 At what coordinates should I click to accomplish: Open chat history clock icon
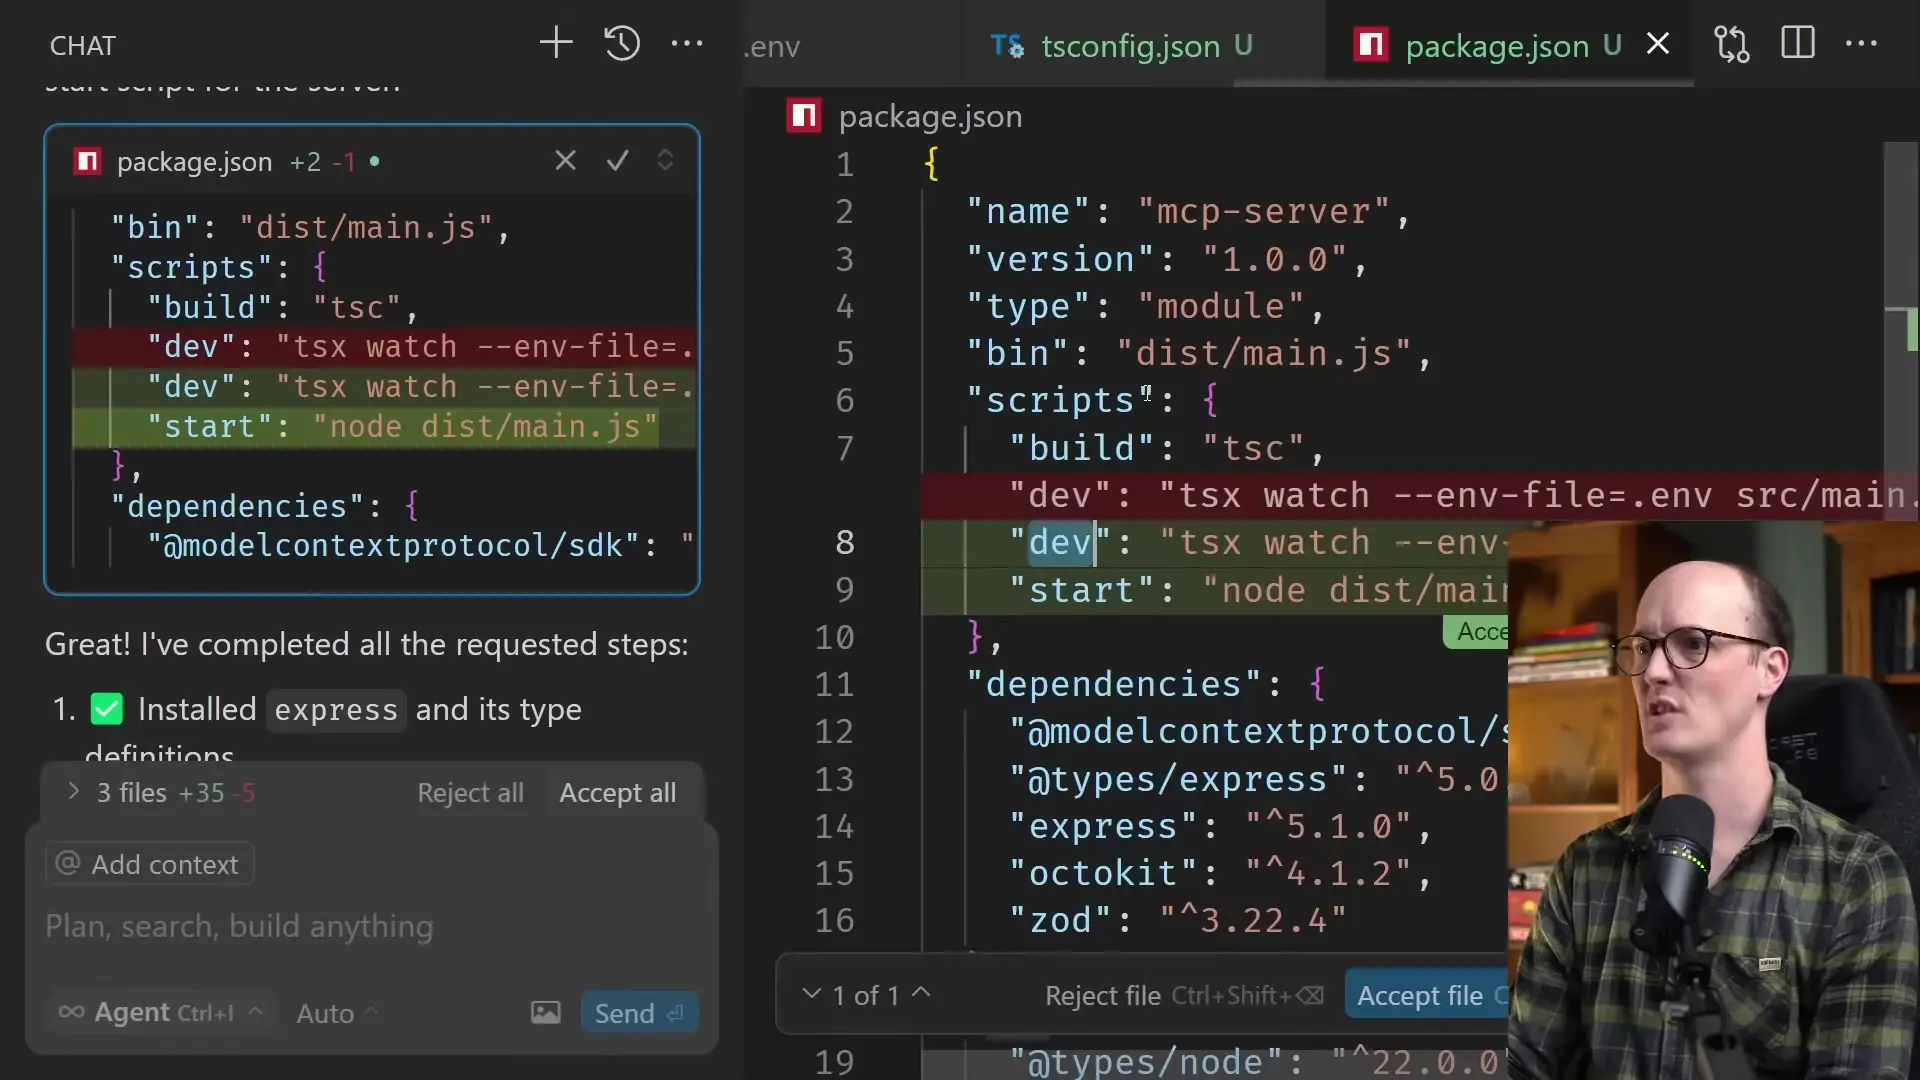coord(622,43)
